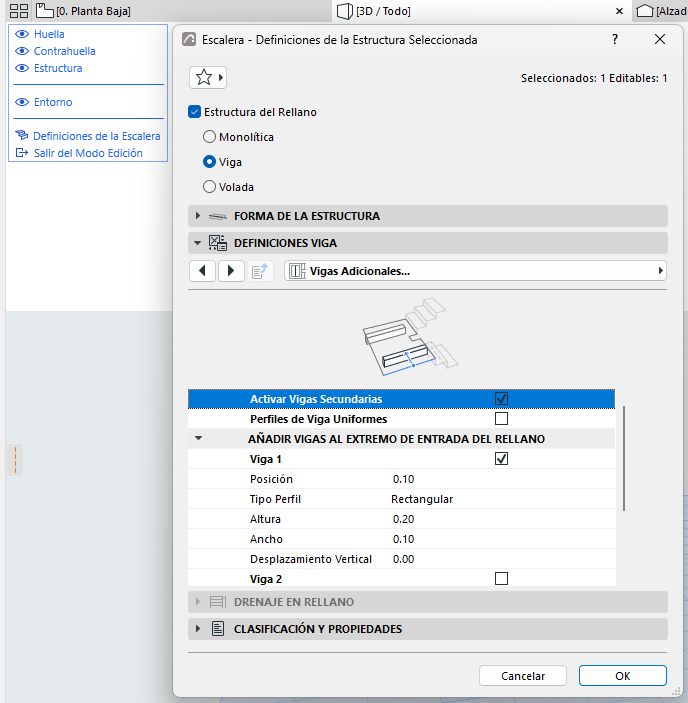Click the orange dashed side handle
Viewport: 688px width, 703px height.
pos(15,460)
